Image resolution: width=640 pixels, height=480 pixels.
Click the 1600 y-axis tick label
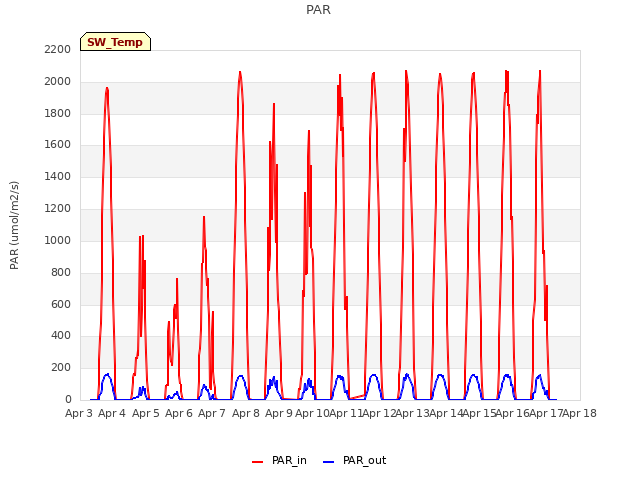point(58,144)
